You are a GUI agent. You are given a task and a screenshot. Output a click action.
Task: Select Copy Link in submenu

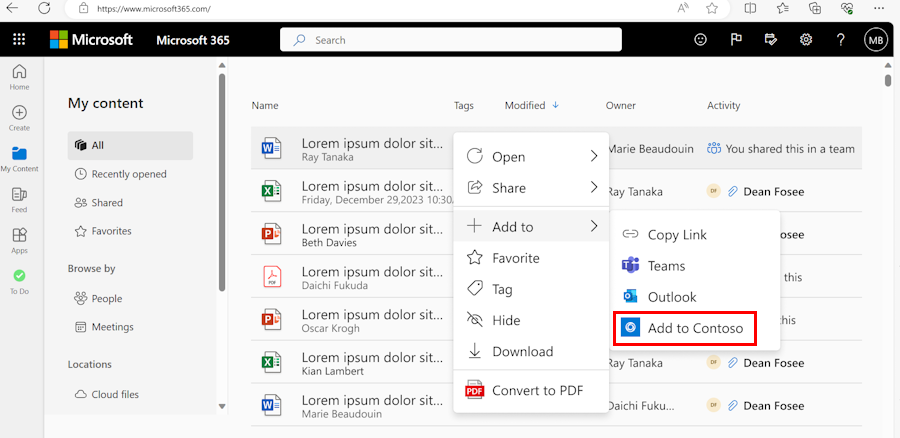[695, 234]
